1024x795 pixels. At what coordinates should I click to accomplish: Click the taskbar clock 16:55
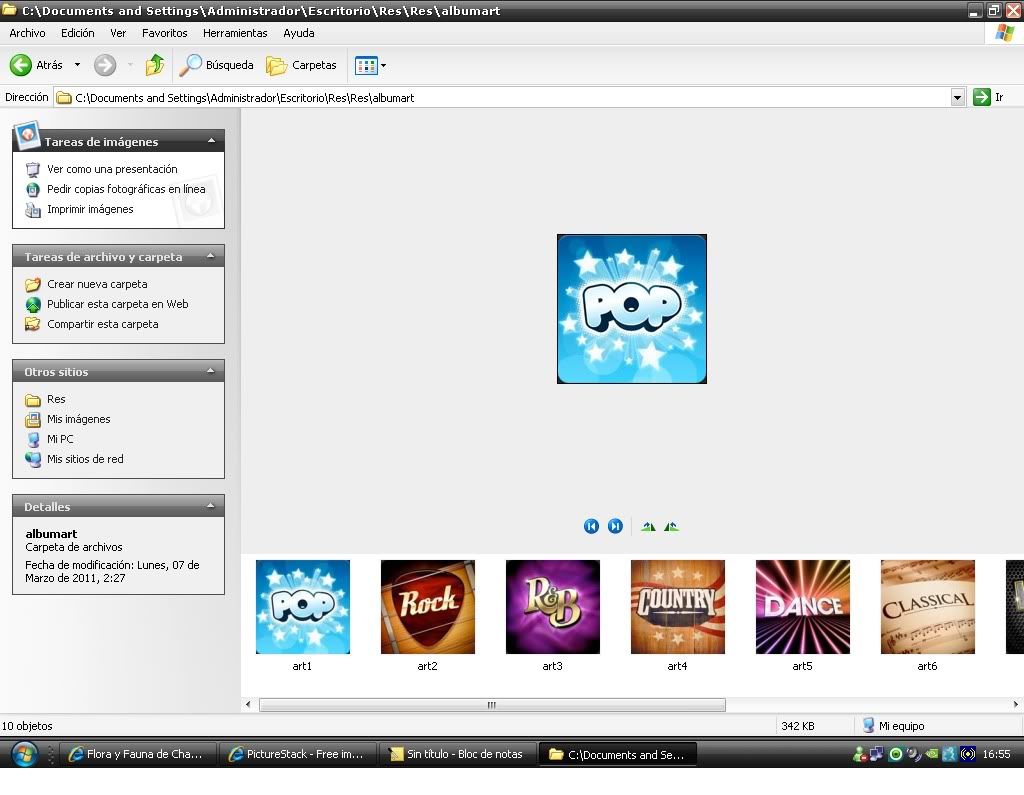[996, 754]
